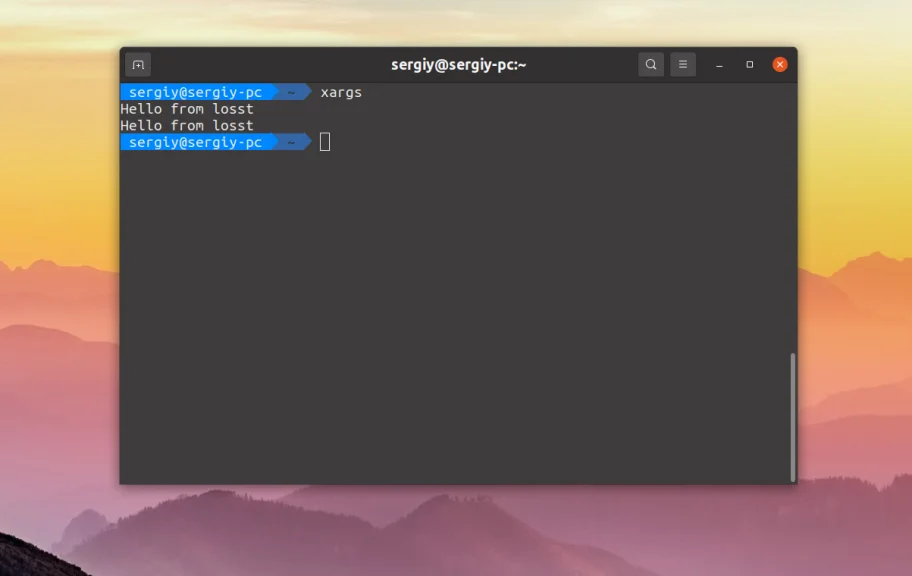912x576 pixels.
Task: Open a new terminal tab
Action: [137, 64]
